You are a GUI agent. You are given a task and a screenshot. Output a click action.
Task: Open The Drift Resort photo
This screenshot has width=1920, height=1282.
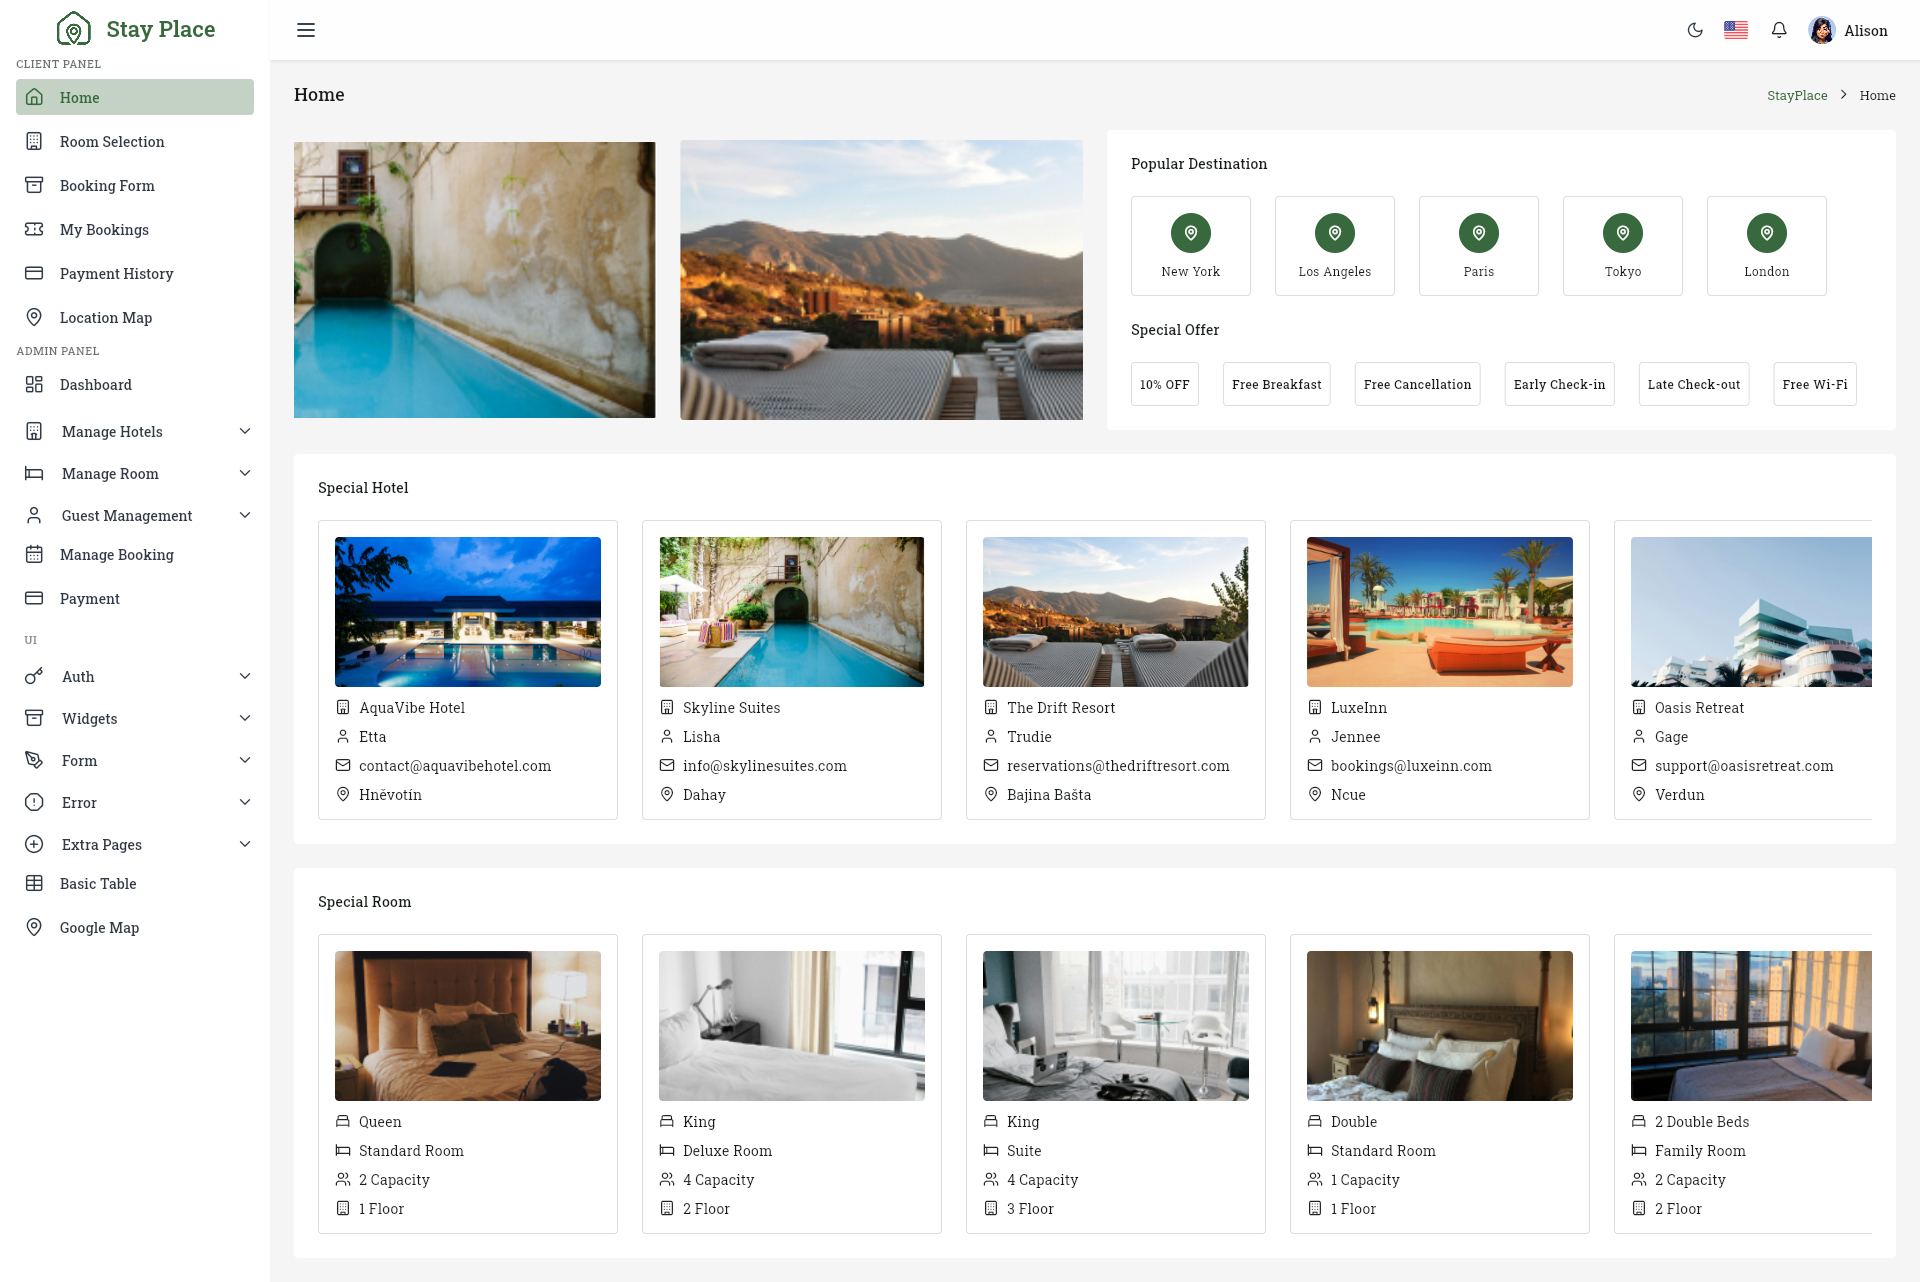tap(1116, 612)
